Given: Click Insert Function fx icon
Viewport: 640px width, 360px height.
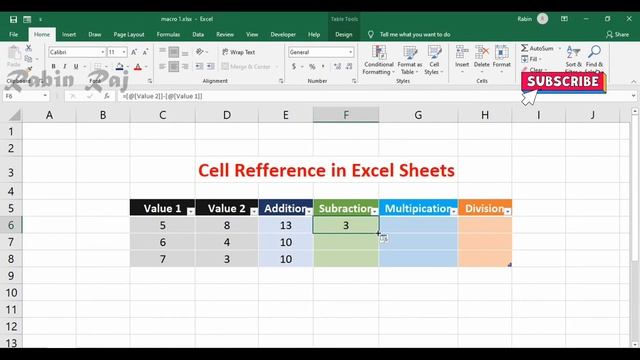Looking at the screenshot, I should [x=107, y=96].
